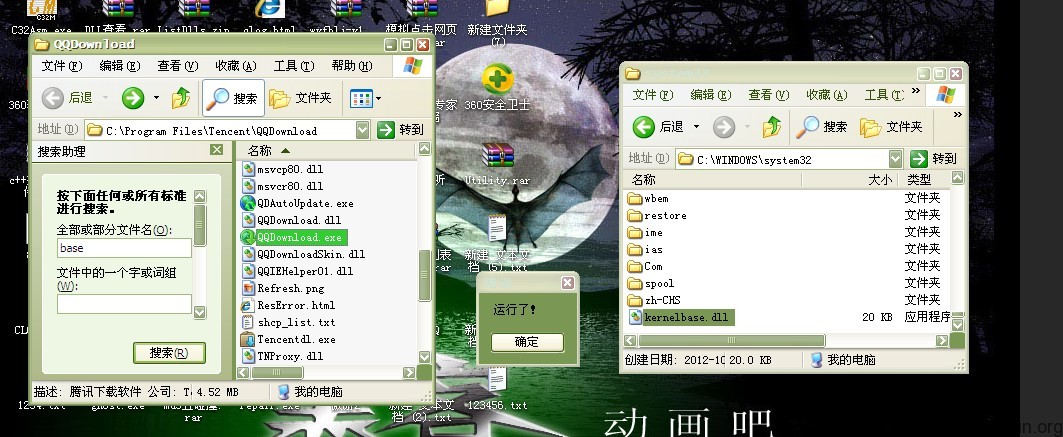
Task: Select Tencentdl.exe file
Action: click(x=289, y=339)
